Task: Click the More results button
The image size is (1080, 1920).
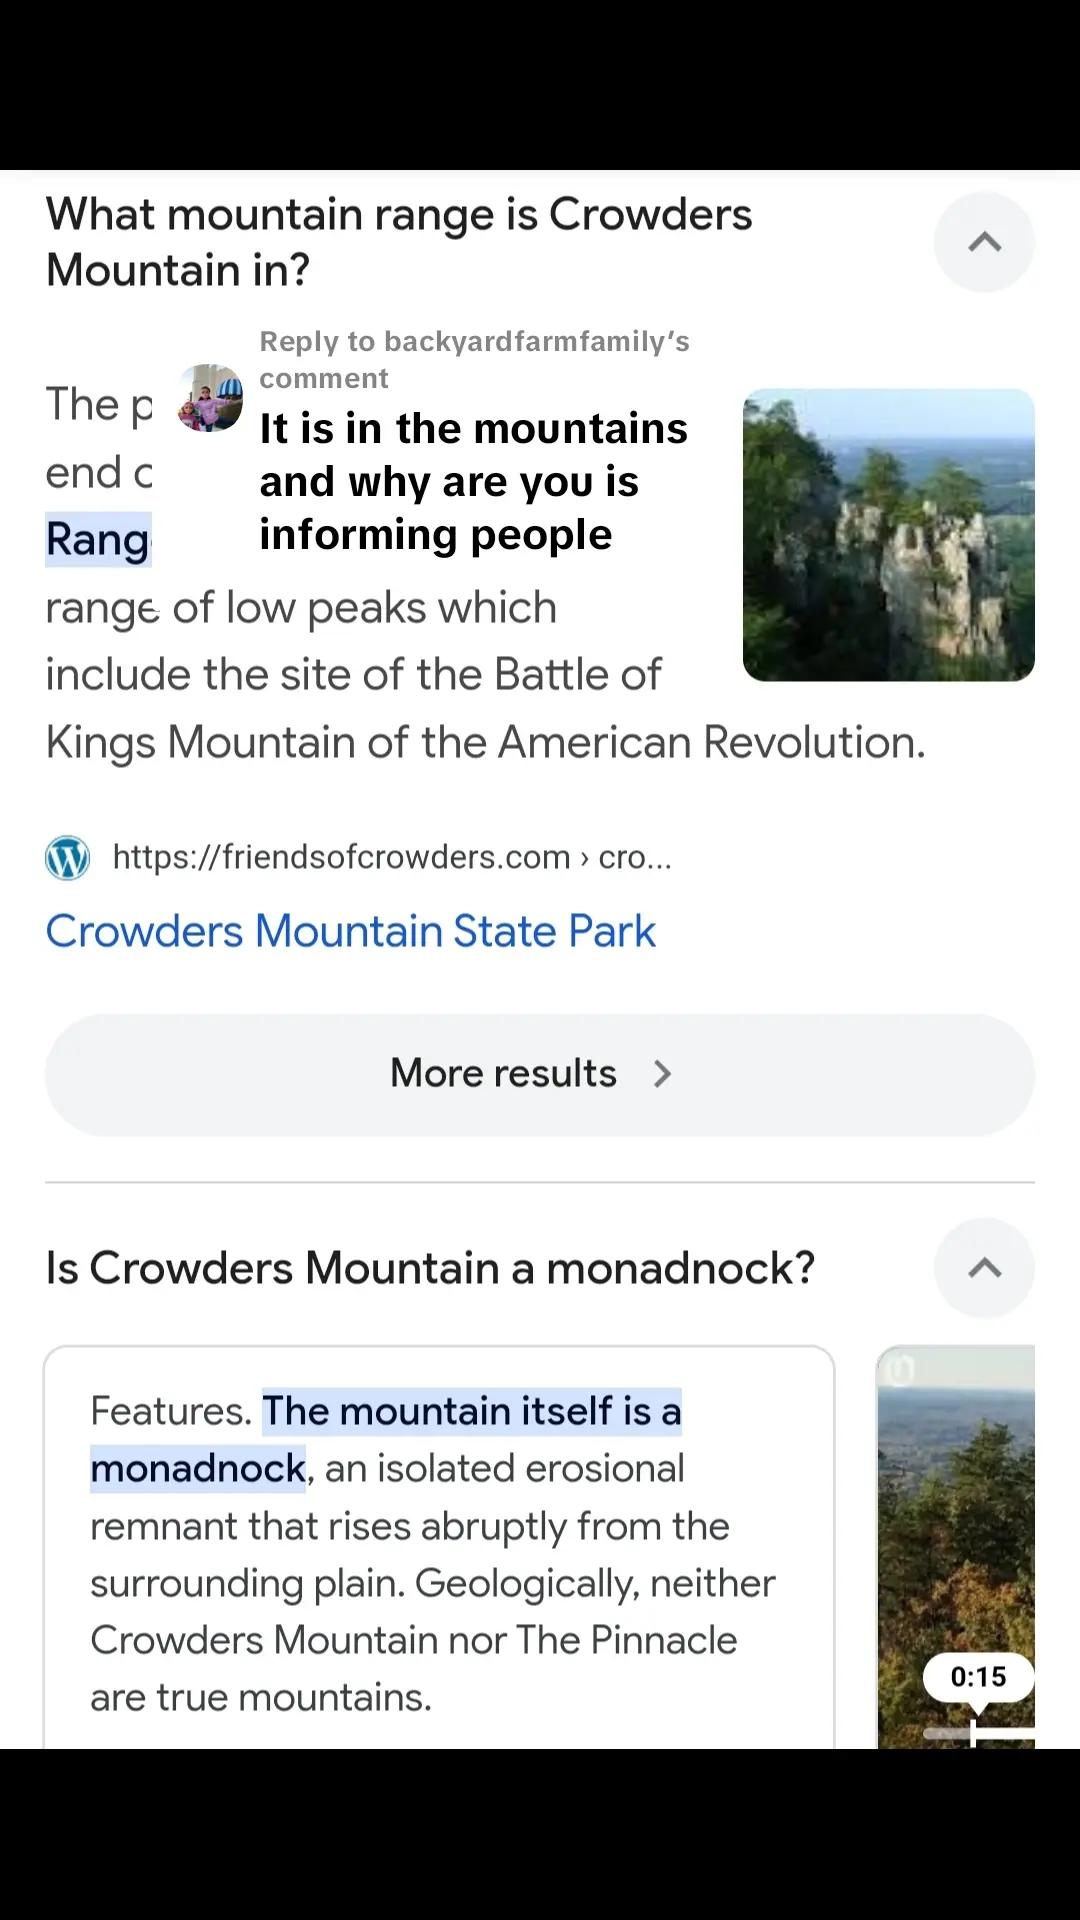Action: [x=540, y=1075]
